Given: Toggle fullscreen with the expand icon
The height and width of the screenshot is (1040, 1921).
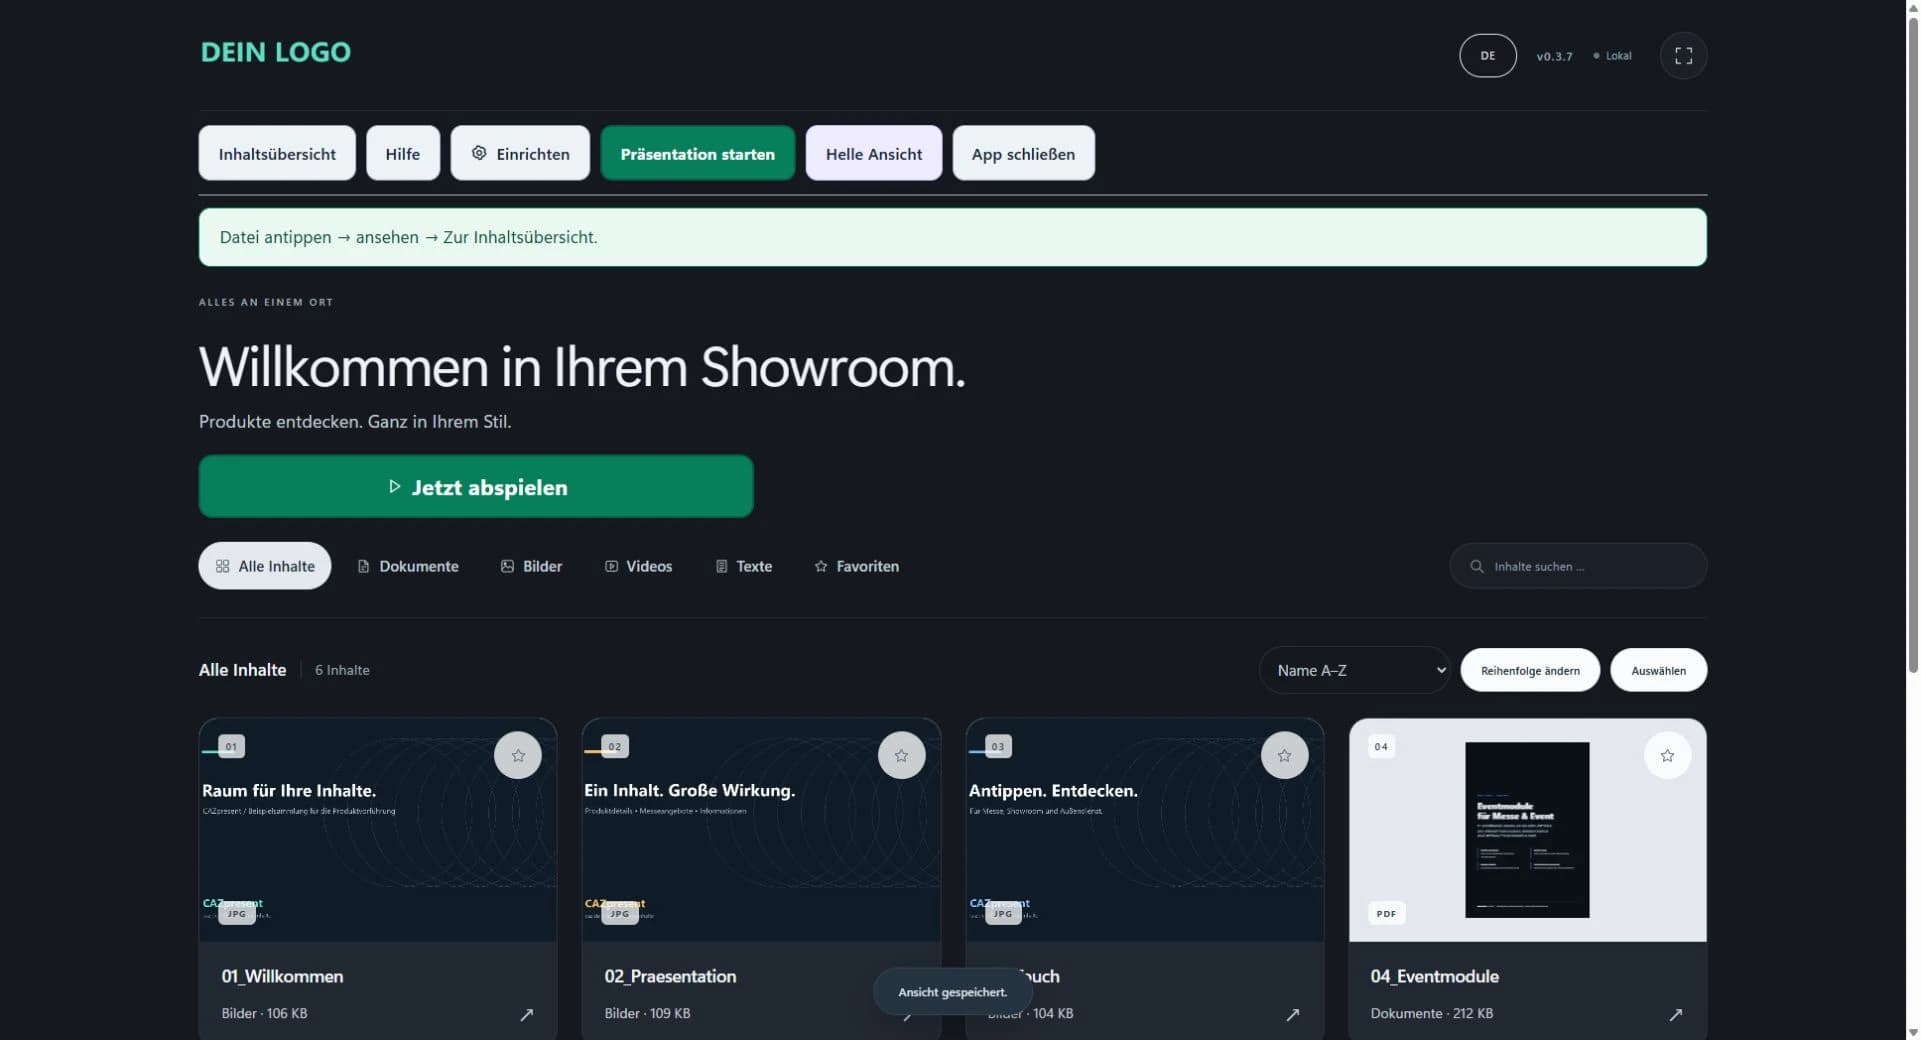Looking at the screenshot, I should click(1683, 56).
